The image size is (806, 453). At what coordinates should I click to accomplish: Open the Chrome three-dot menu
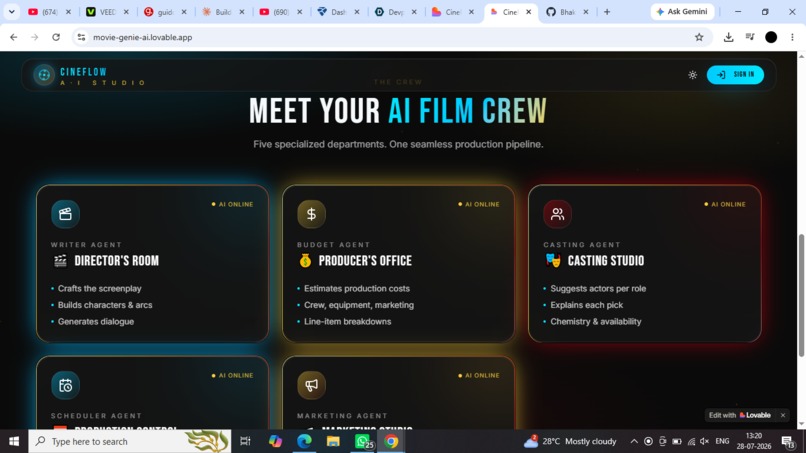792,37
